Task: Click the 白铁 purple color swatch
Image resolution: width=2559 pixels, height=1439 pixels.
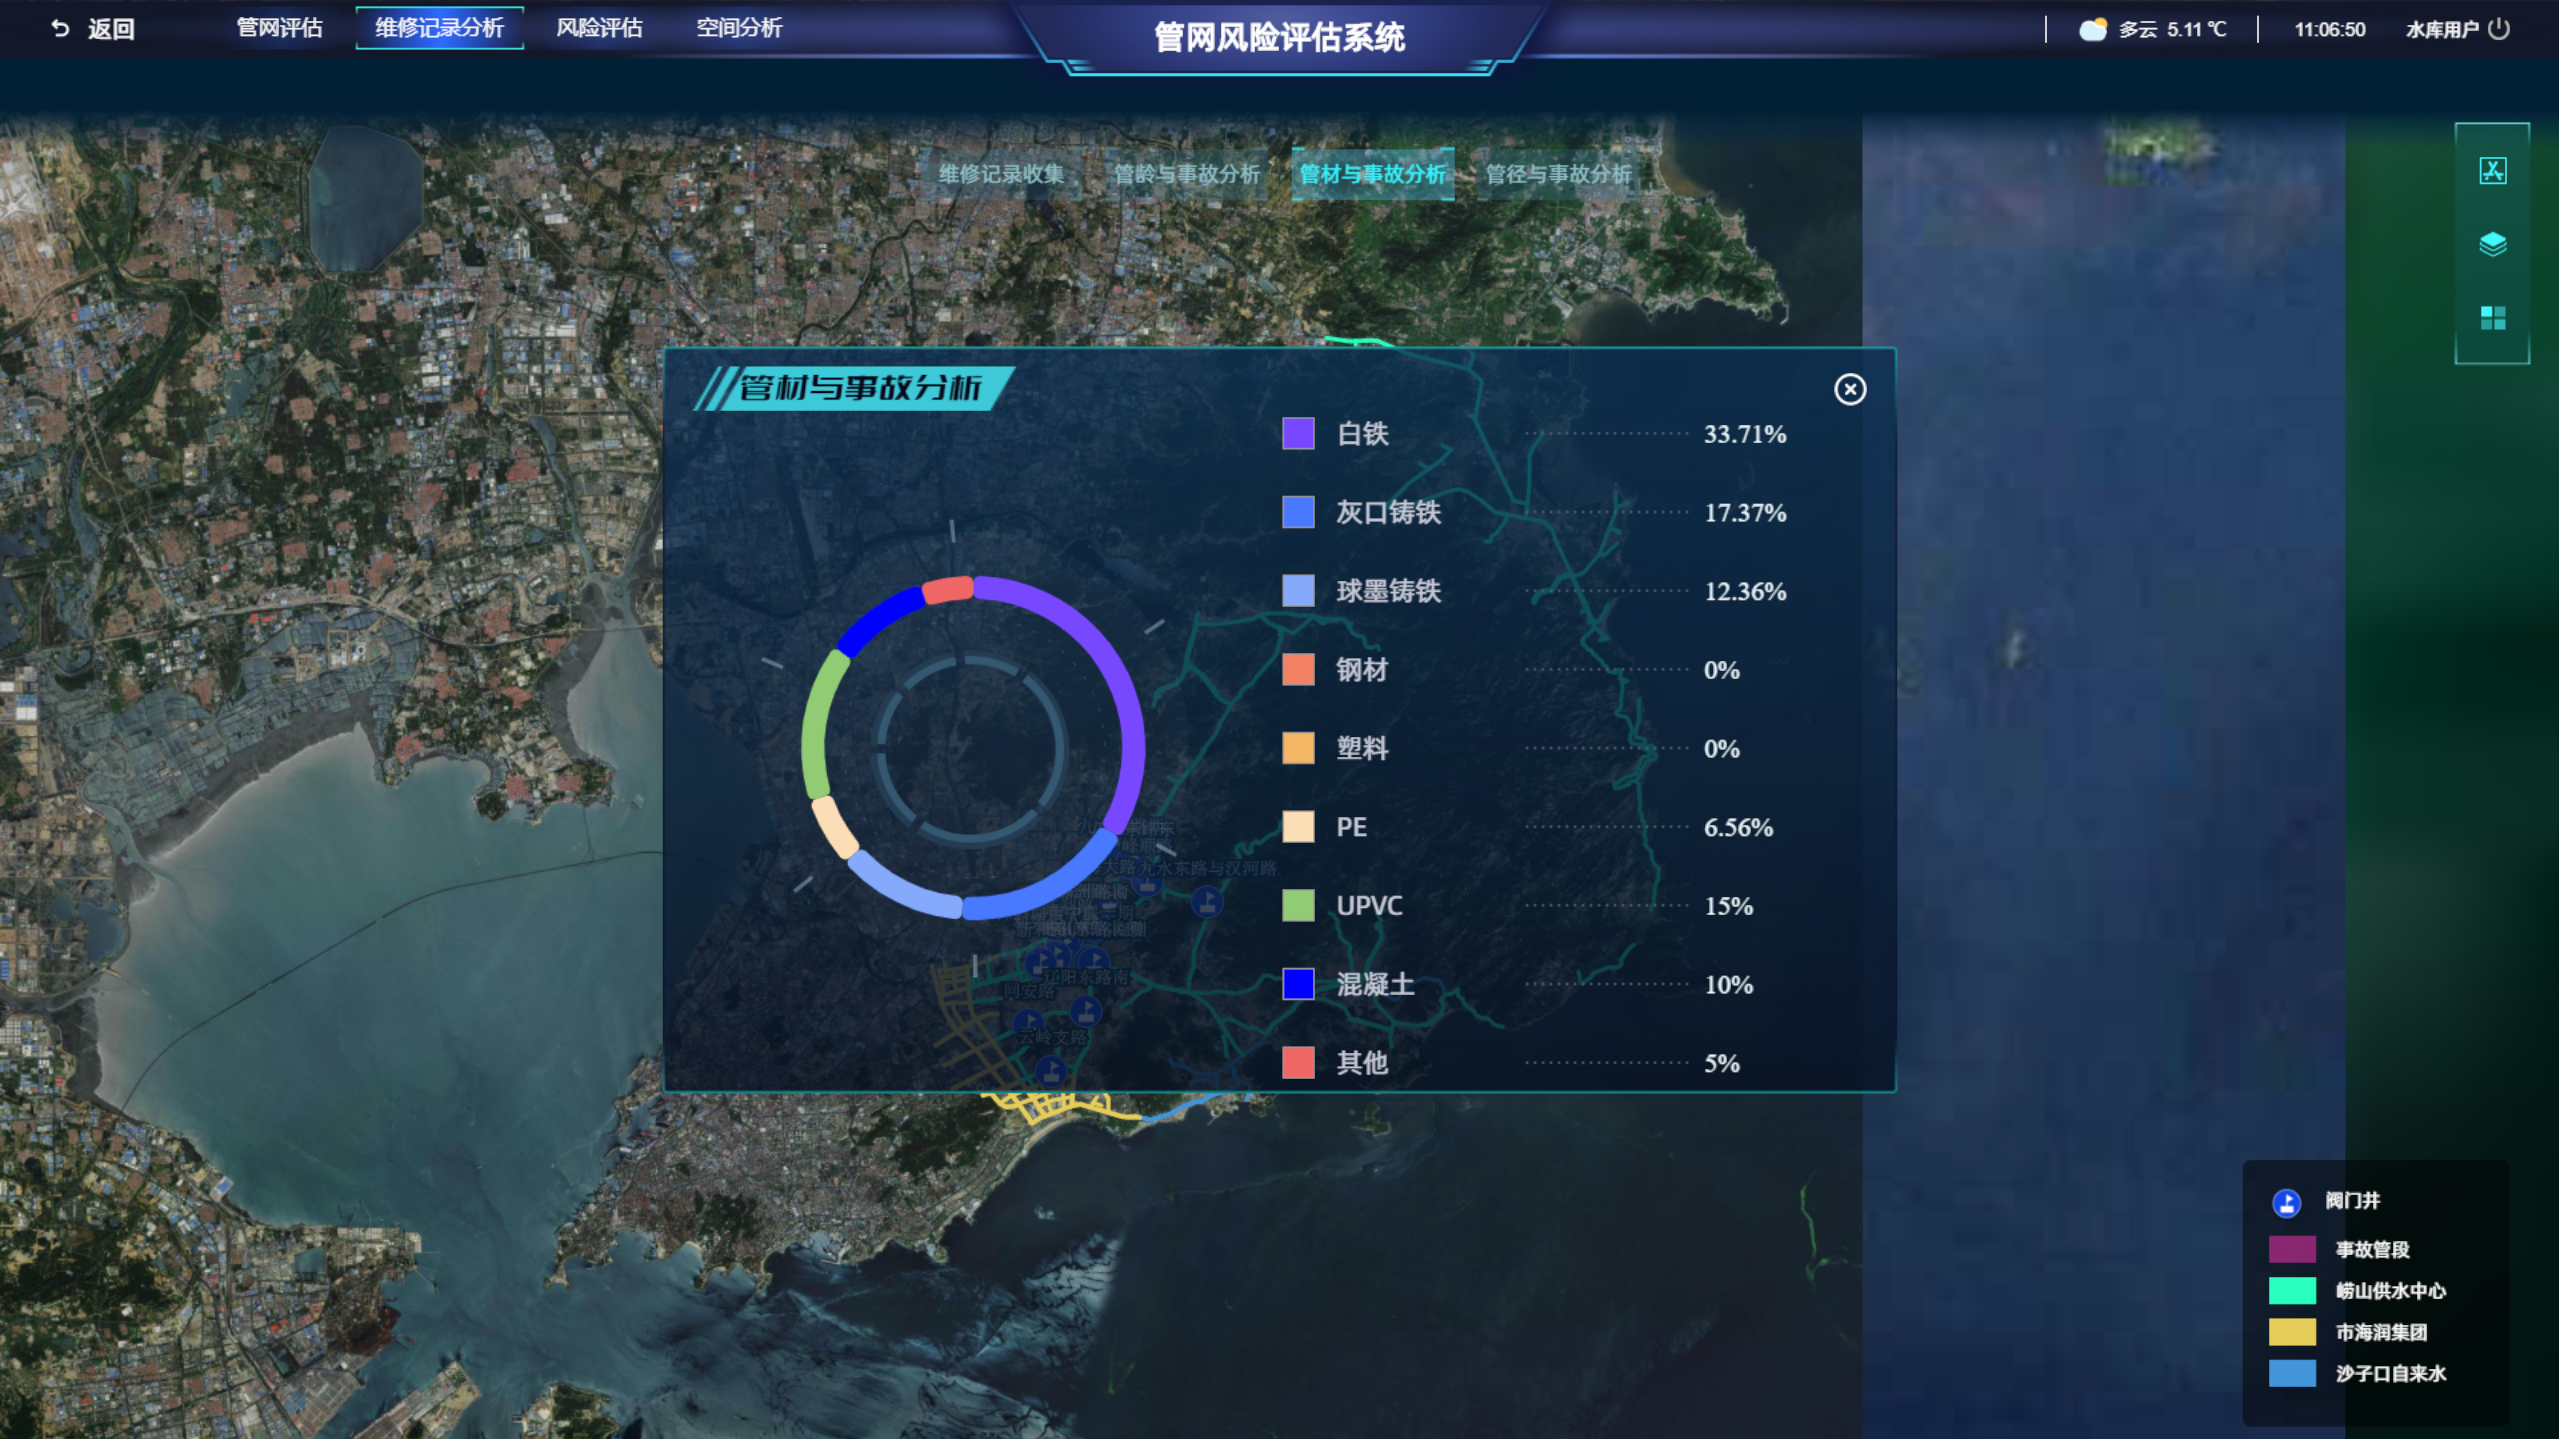Action: coord(1298,433)
